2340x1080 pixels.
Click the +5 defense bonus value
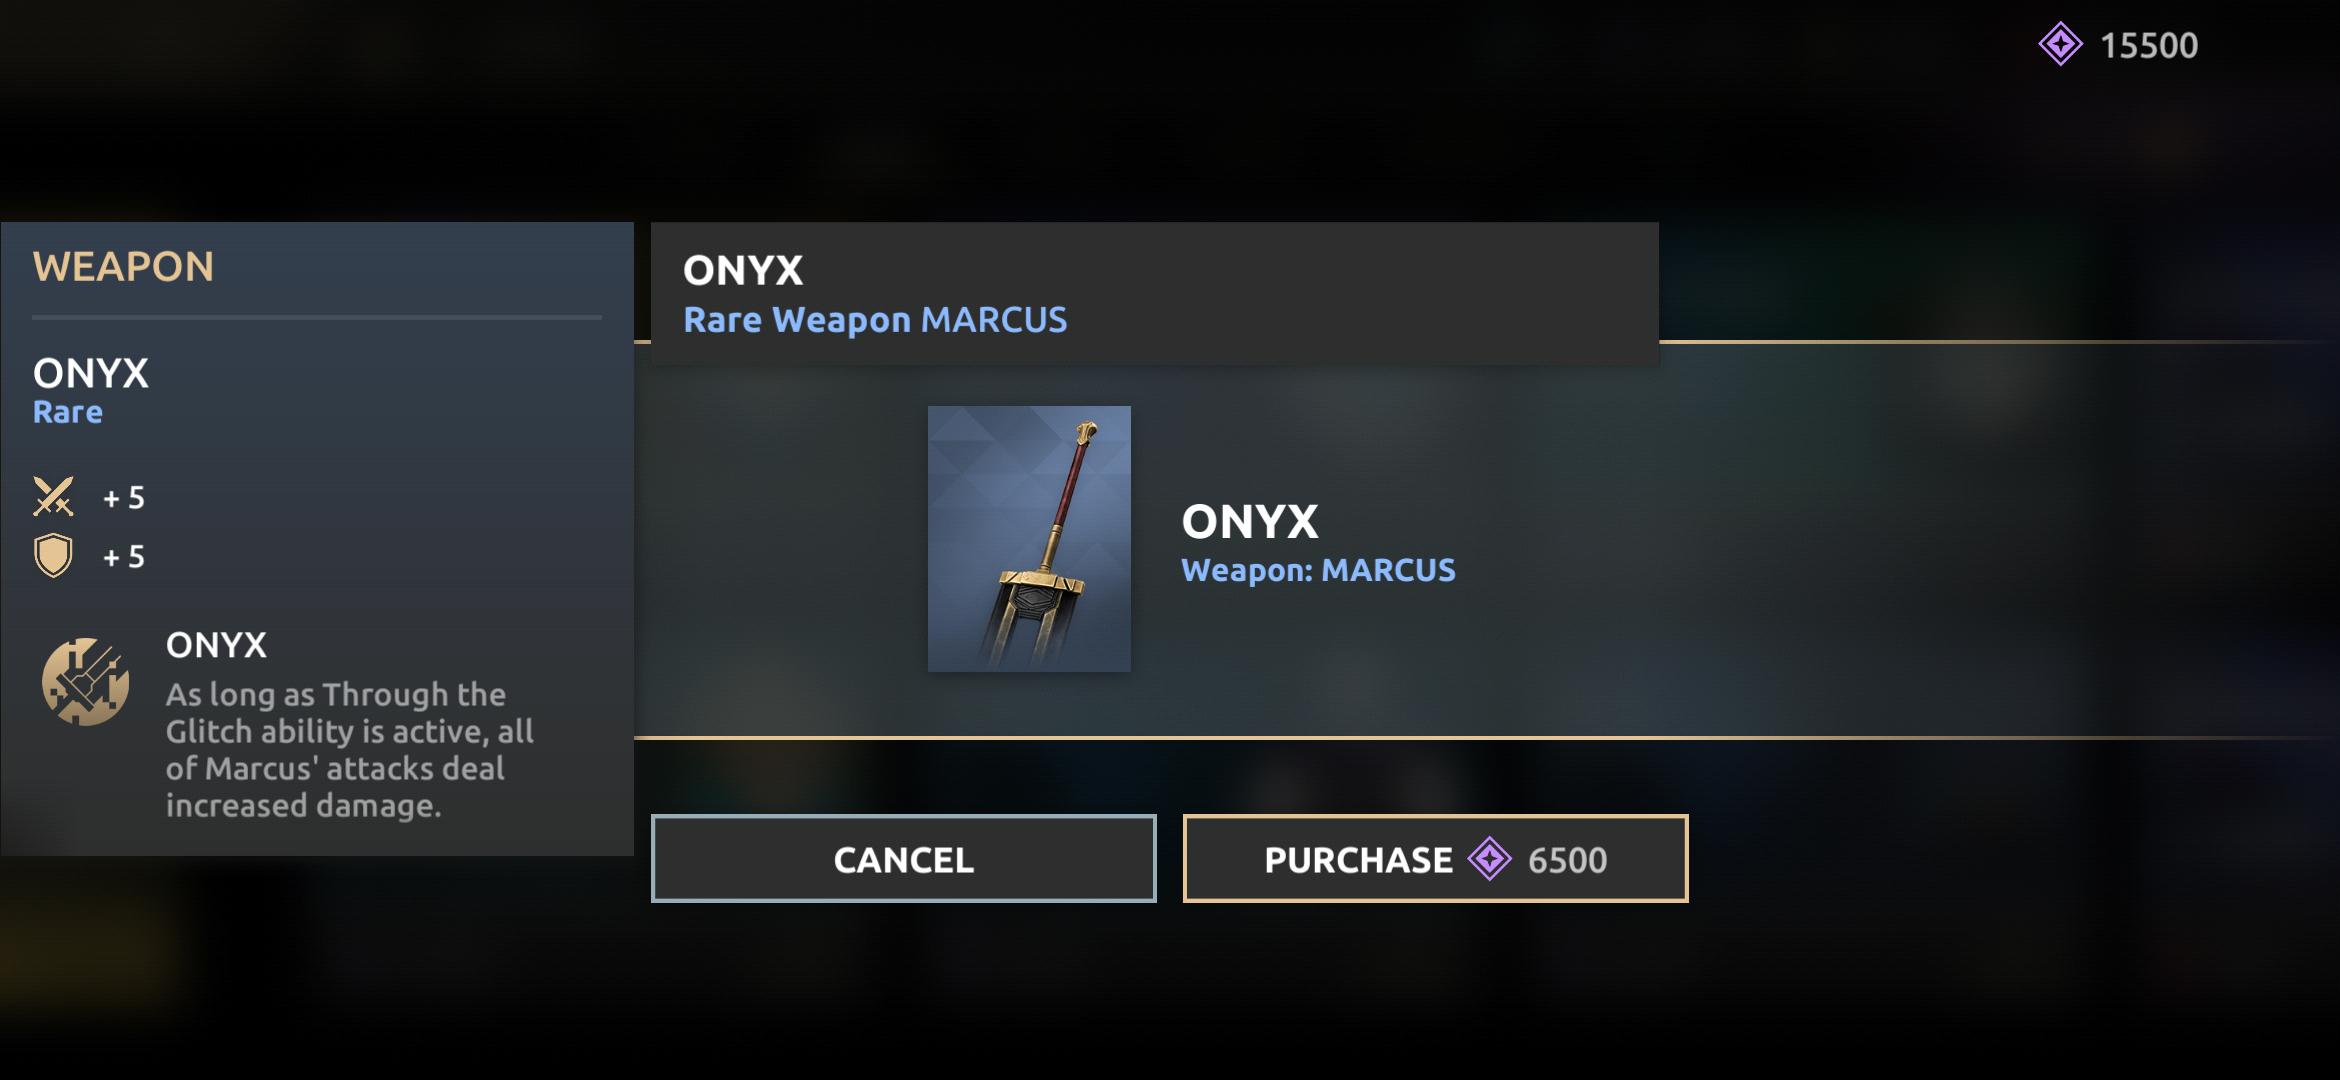point(124,557)
